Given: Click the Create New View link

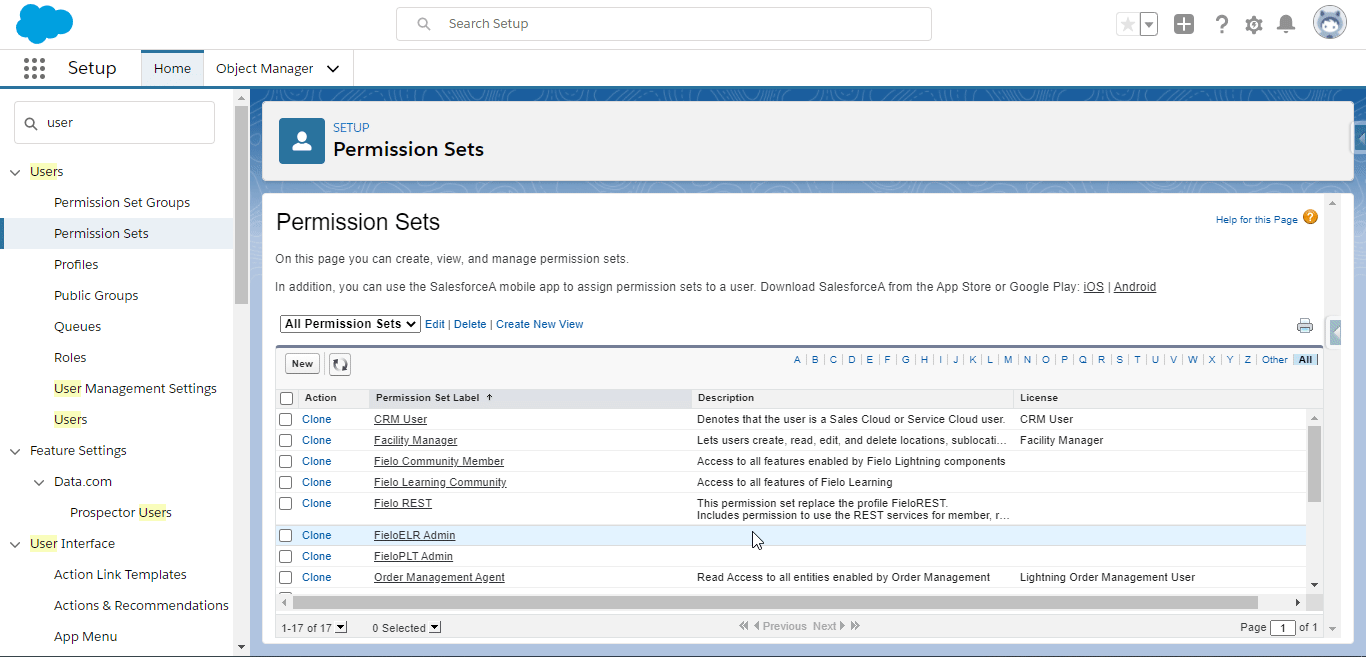Looking at the screenshot, I should tap(539, 324).
